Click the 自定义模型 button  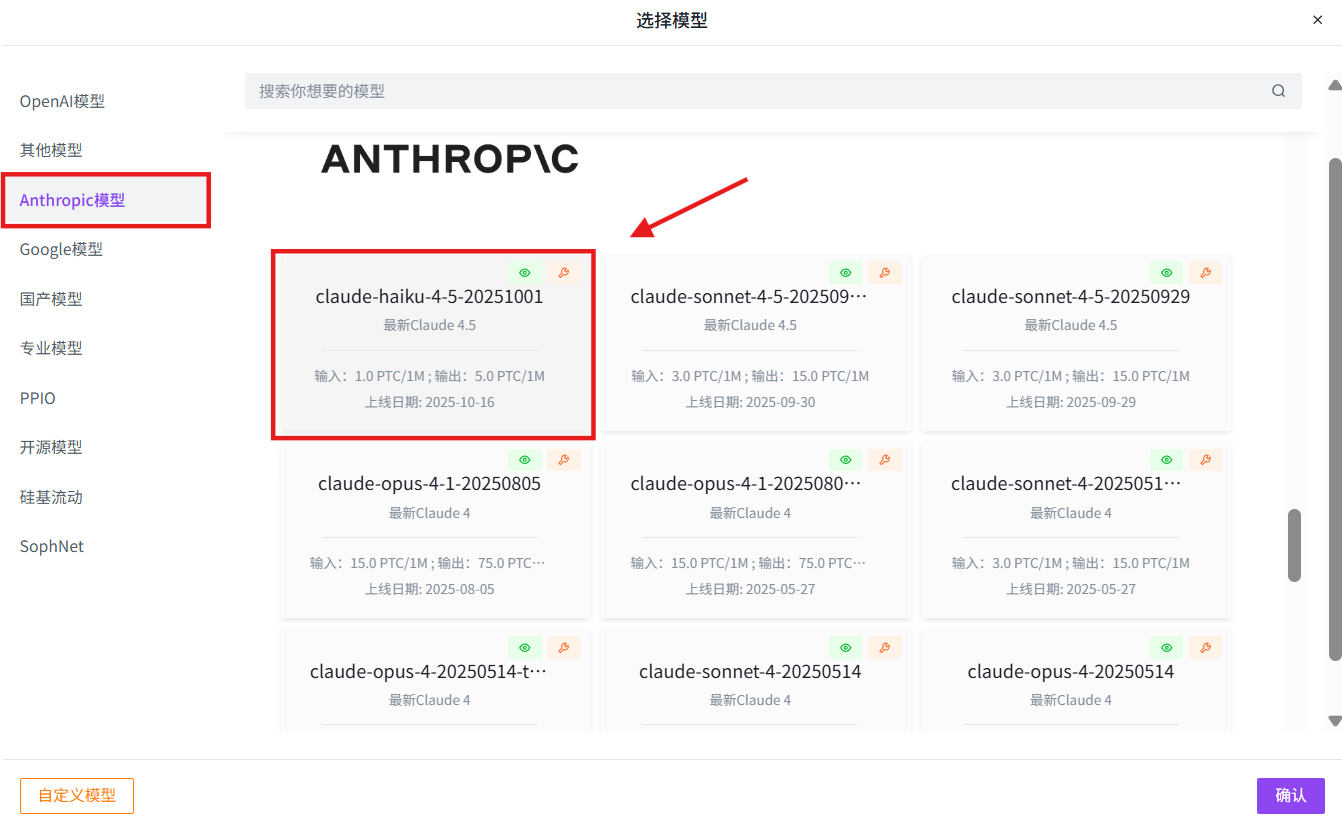(77, 796)
